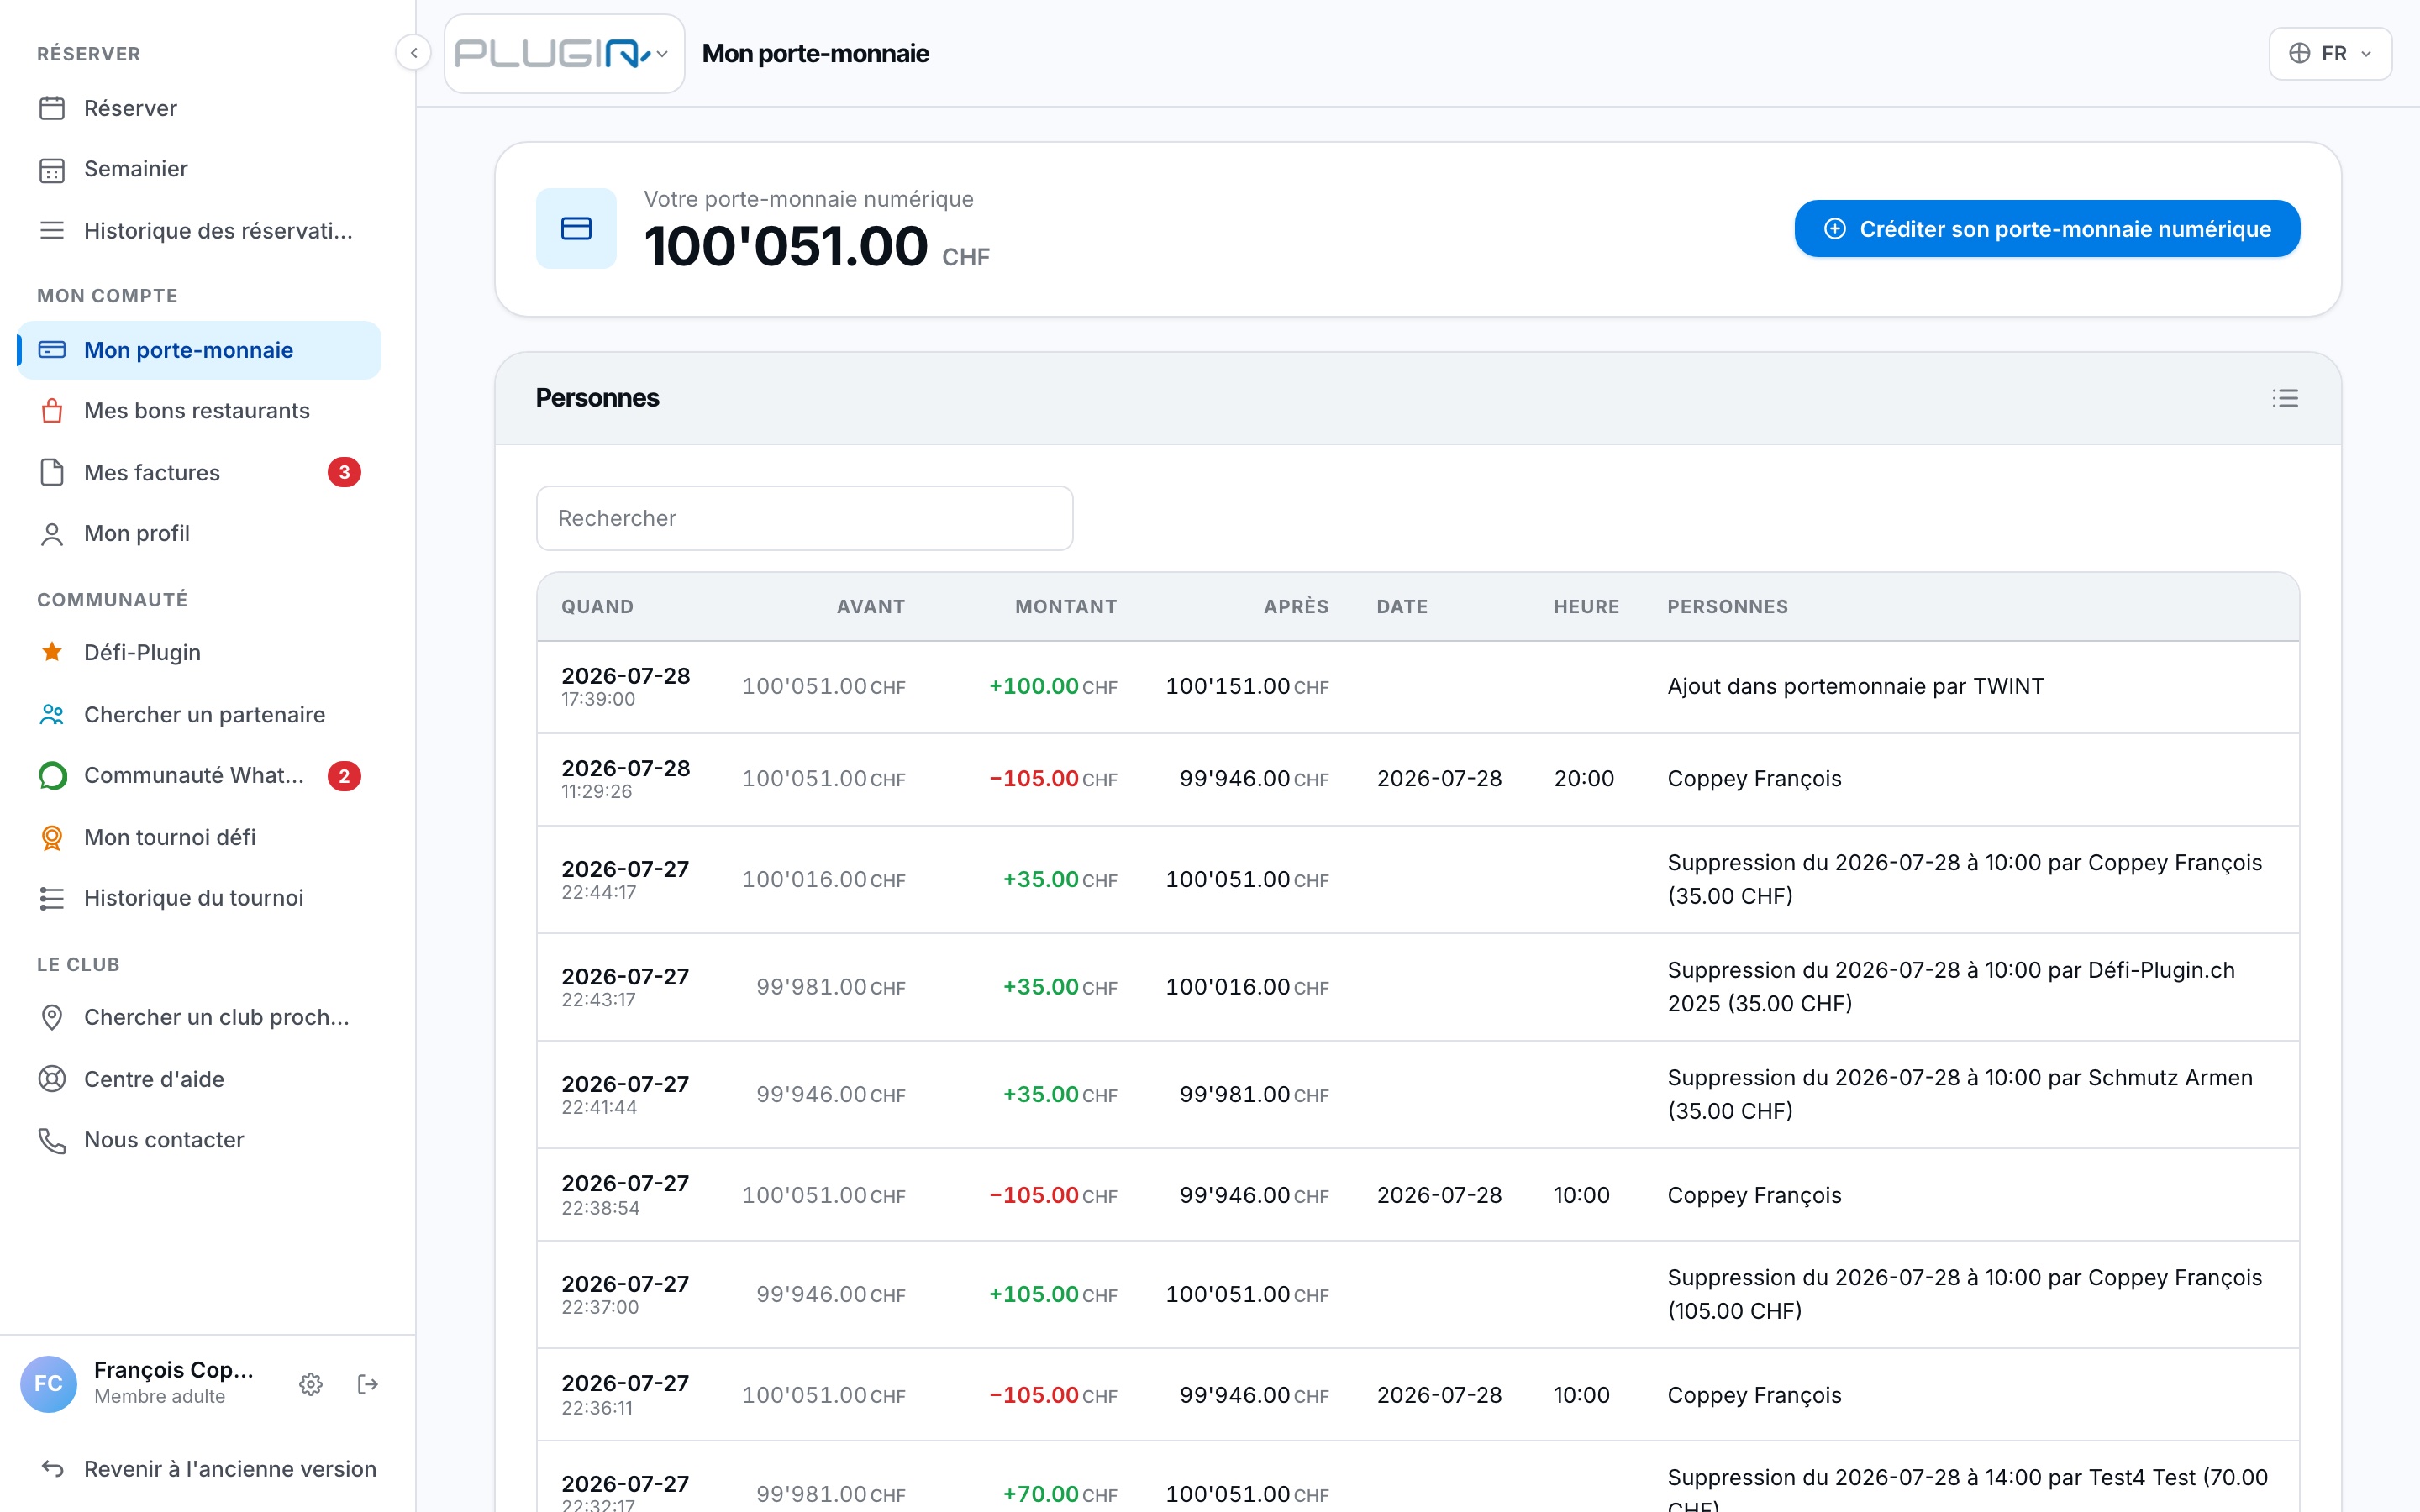Click the orange star icon for Défi-Plugin
This screenshot has height=1512, width=2420.
tap(52, 652)
